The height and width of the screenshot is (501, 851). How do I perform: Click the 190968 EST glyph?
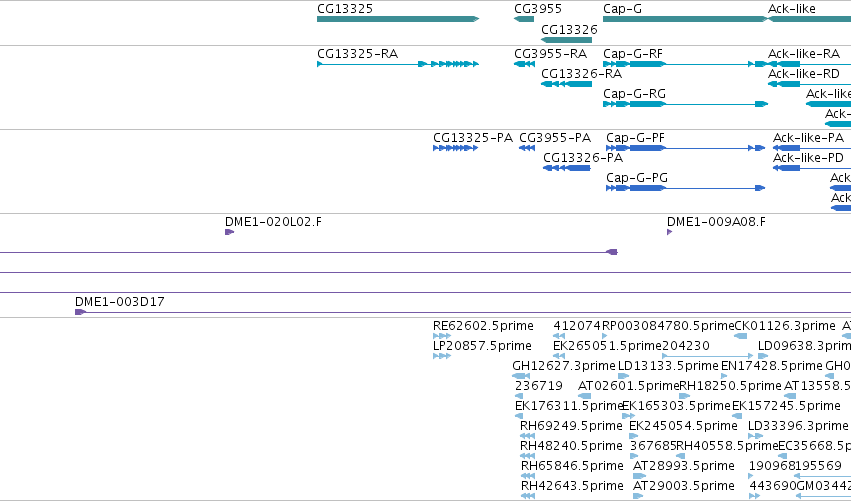pyautogui.click(x=751, y=476)
